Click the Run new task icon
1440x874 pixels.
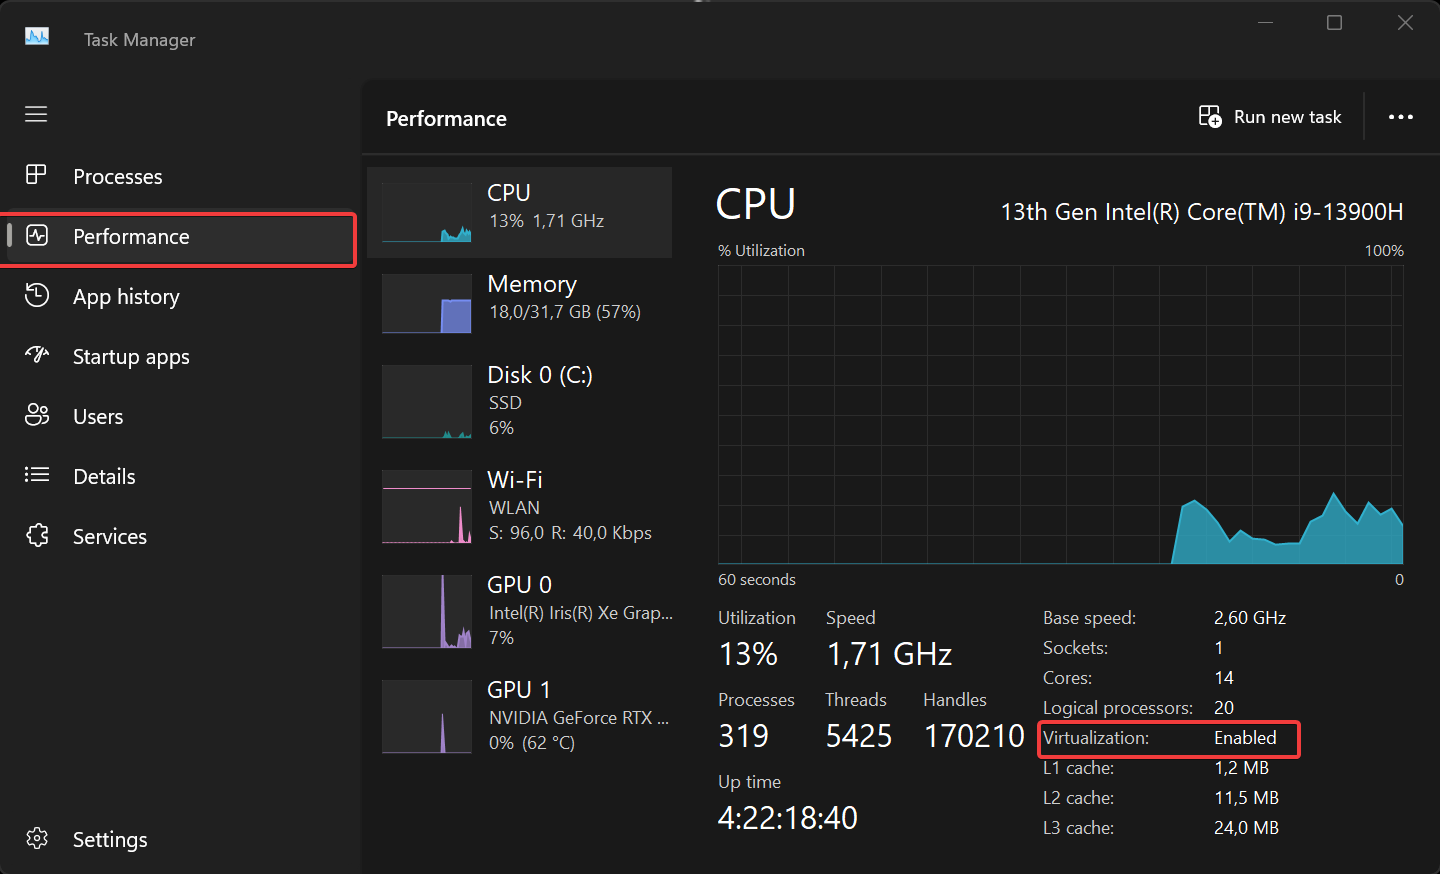tap(1210, 117)
